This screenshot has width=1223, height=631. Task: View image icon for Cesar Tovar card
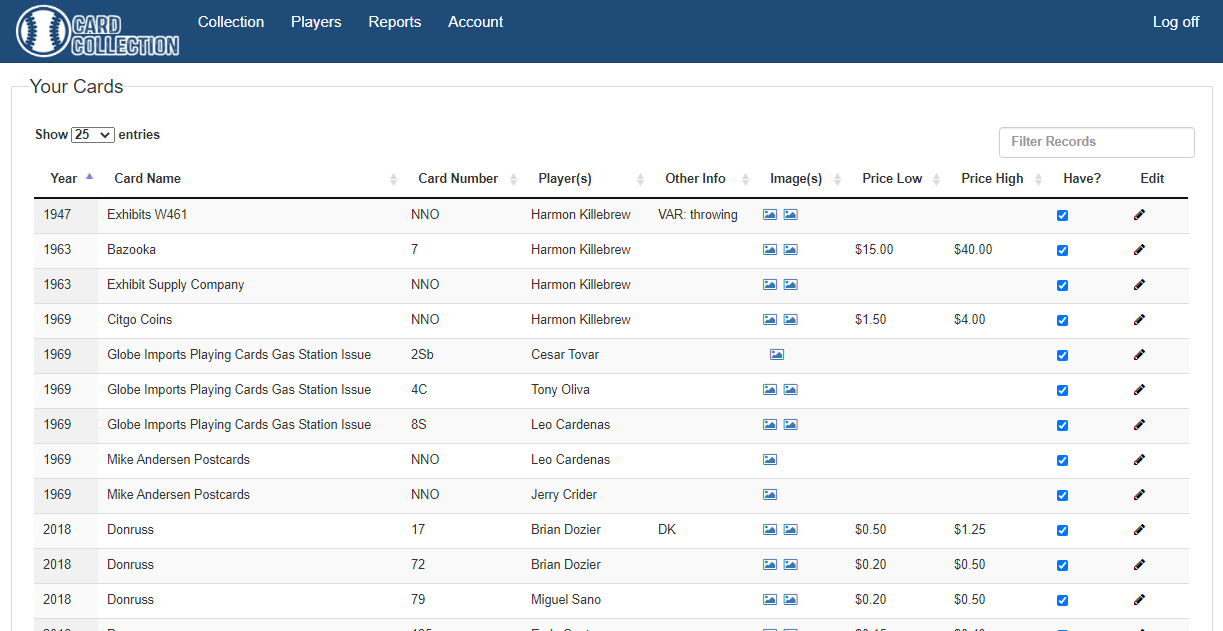tap(777, 355)
